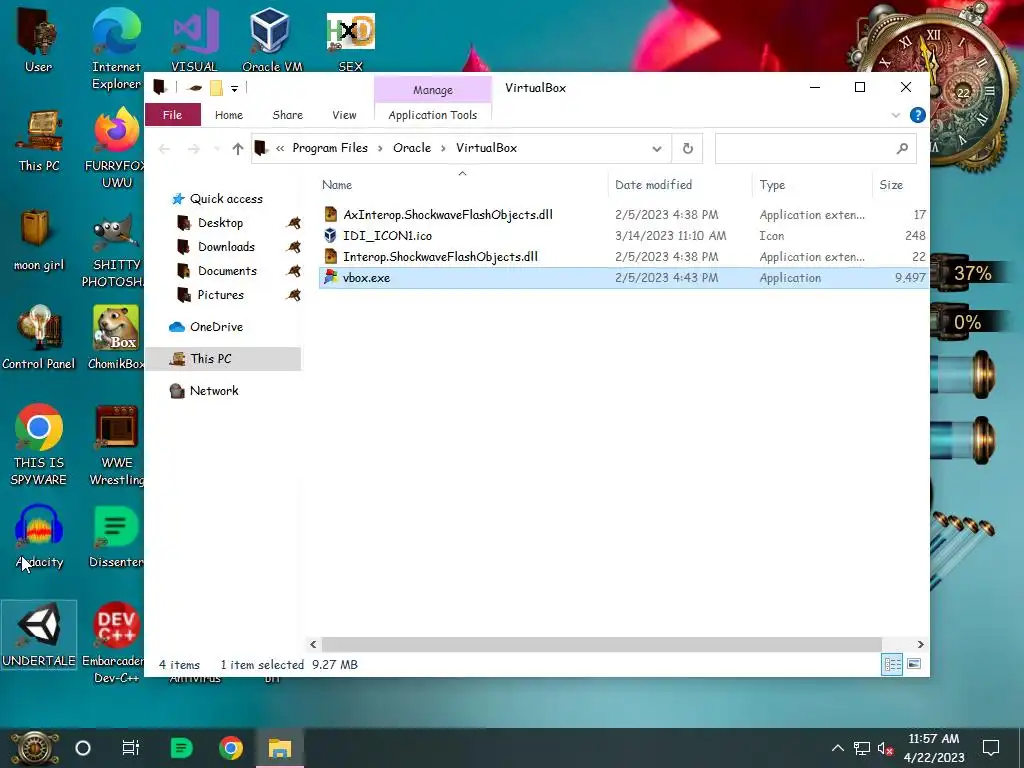
Task: Click in the search box field
Action: (816, 148)
